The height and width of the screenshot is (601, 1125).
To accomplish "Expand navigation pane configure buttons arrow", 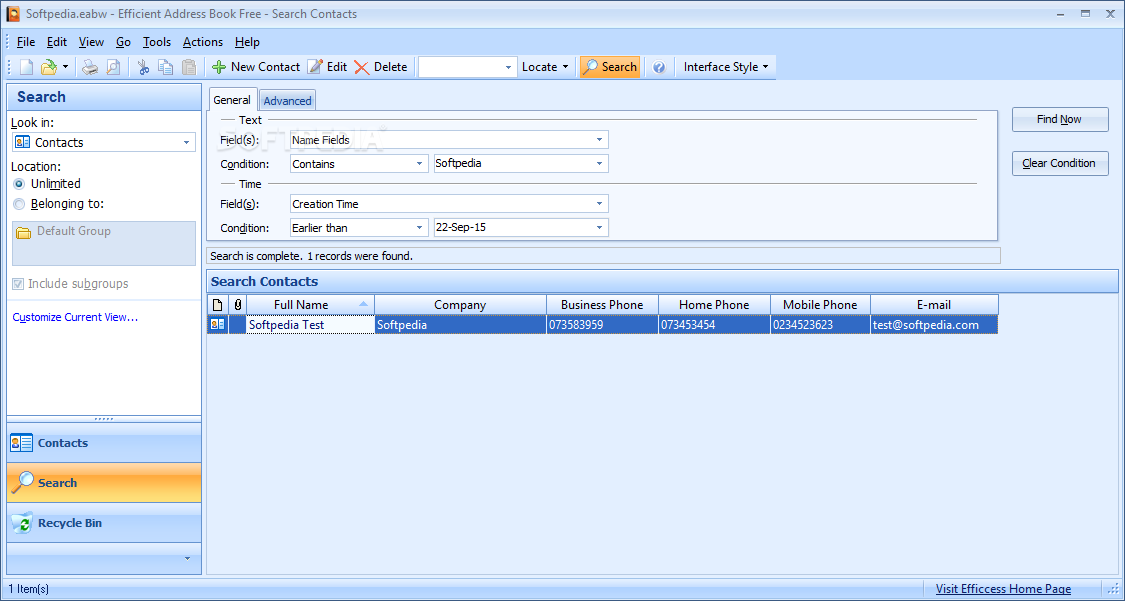I will pyautogui.click(x=187, y=558).
